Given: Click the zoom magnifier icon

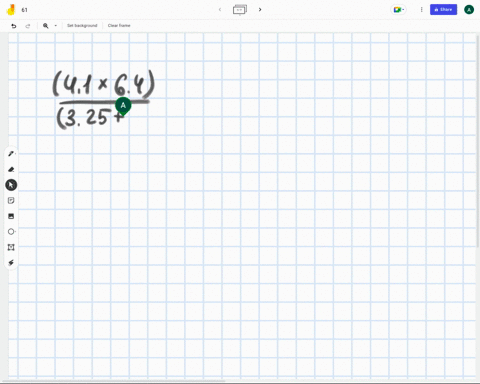Looking at the screenshot, I should pos(46,26).
